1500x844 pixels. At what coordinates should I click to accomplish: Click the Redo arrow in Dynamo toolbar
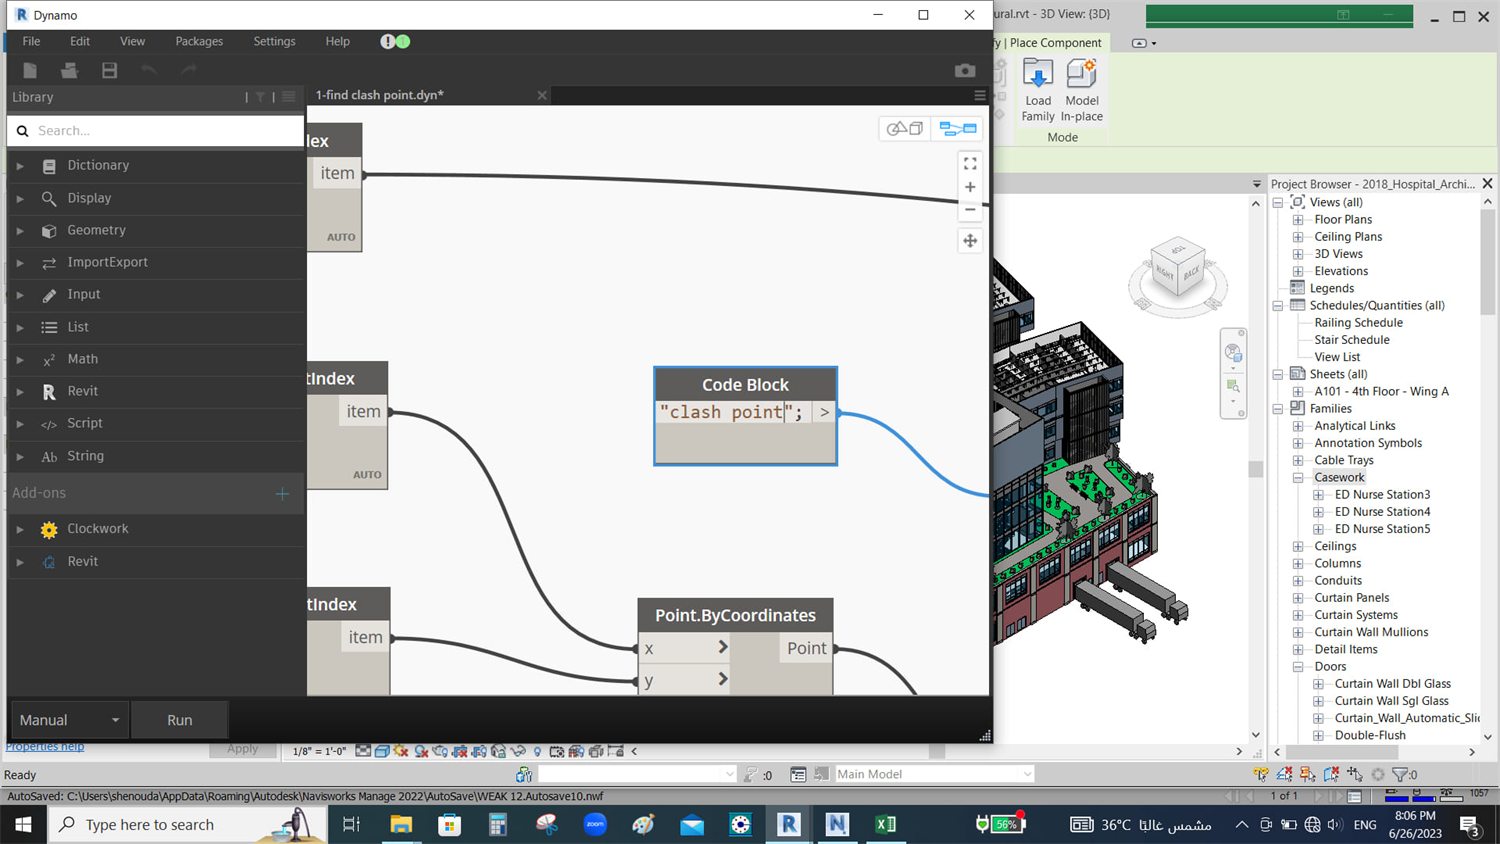pyautogui.click(x=189, y=70)
